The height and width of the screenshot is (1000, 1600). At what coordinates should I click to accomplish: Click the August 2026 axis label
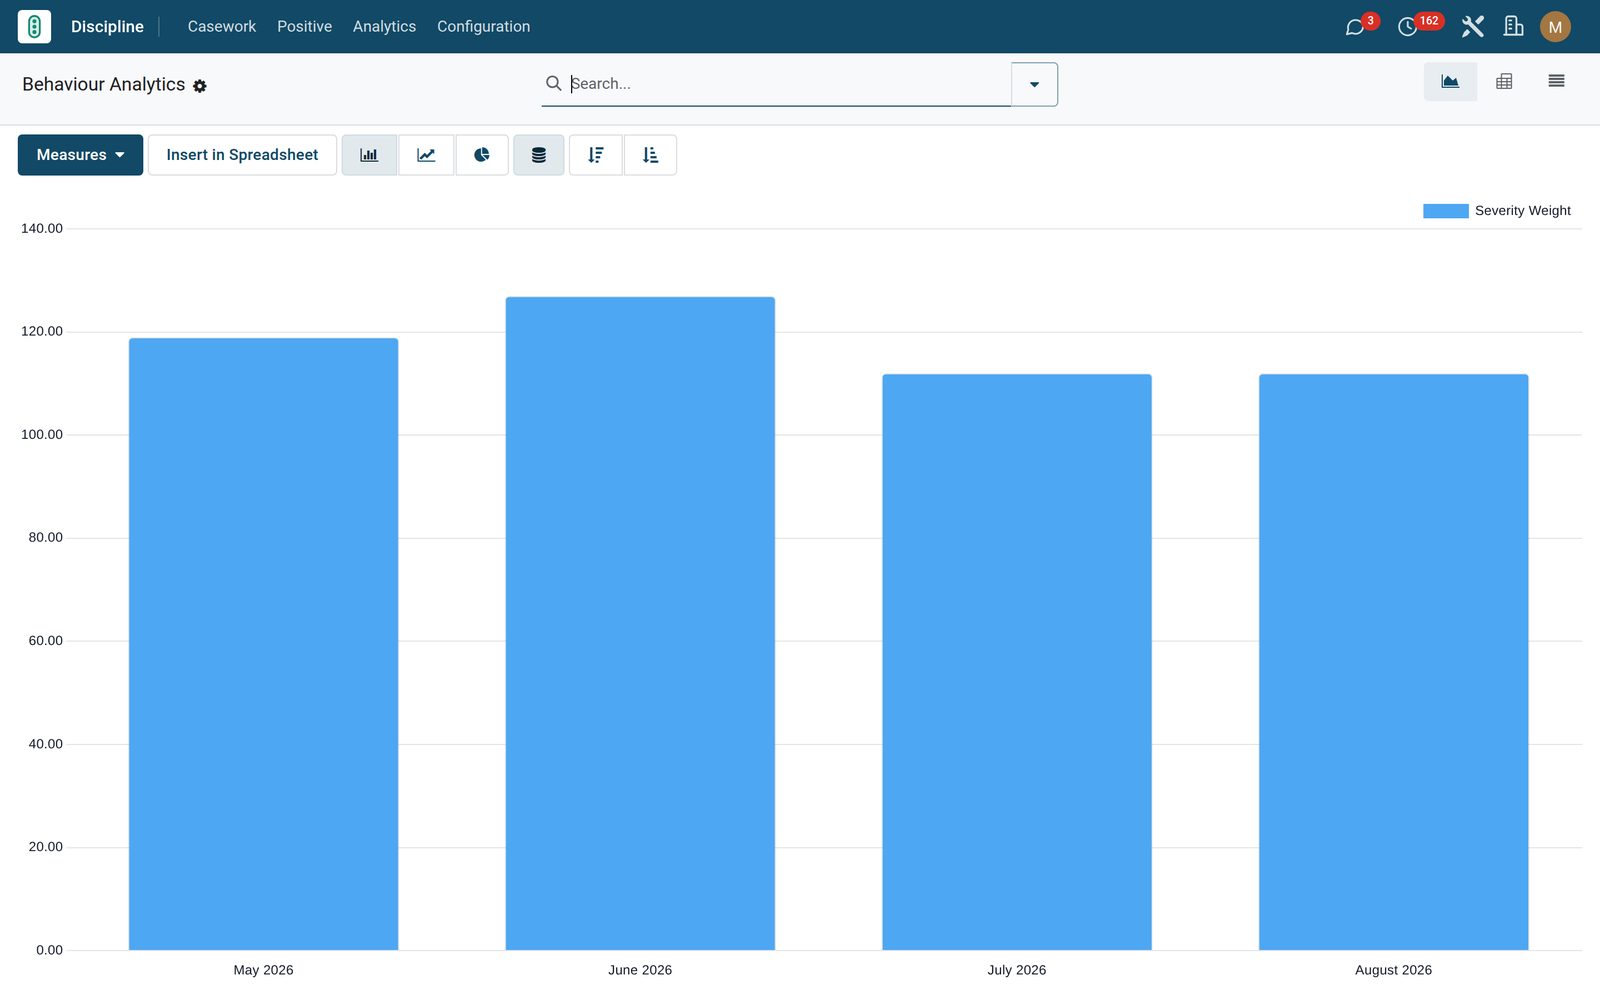1393,970
